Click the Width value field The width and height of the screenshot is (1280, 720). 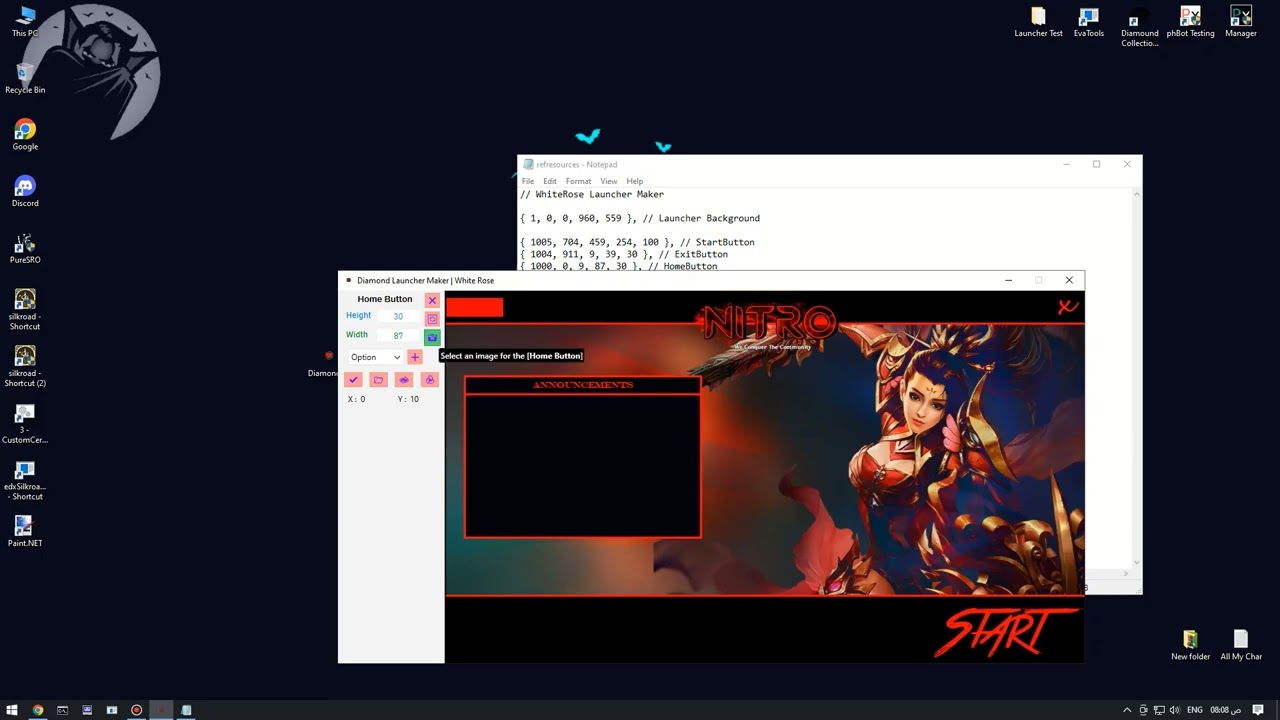coord(398,336)
